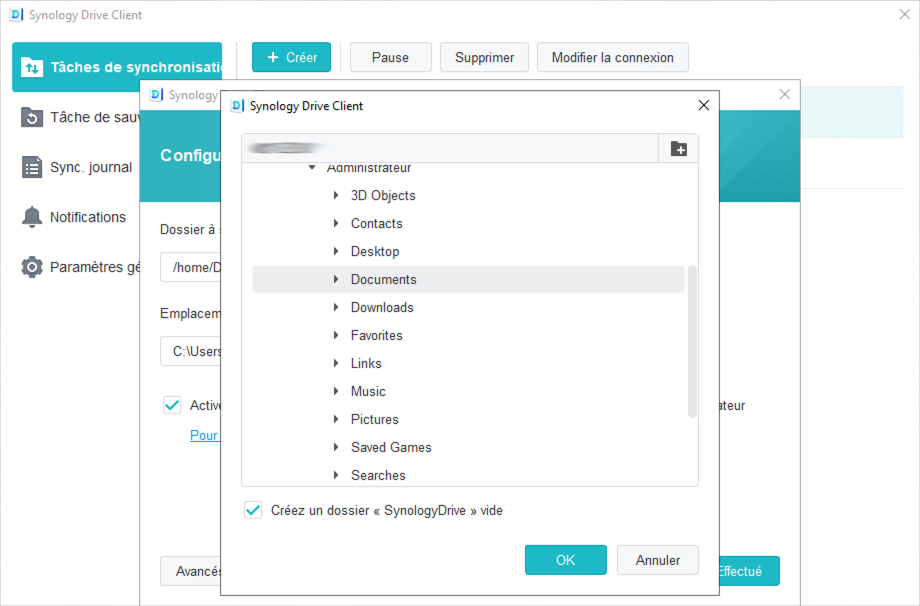Toggle the Activer checkbox in the sync settings
920x606 pixels.
[171, 405]
